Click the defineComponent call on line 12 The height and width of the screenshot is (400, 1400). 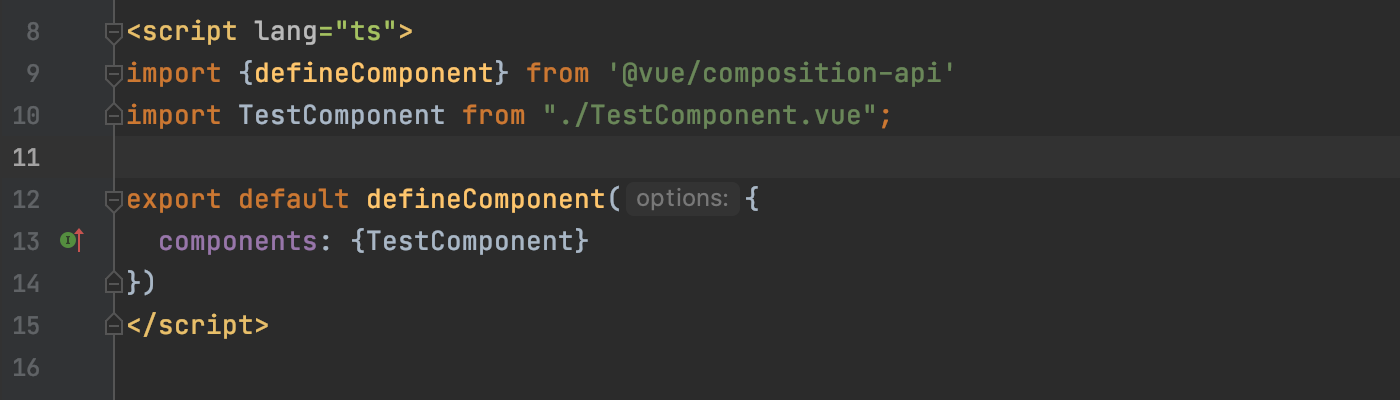click(486, 199)
